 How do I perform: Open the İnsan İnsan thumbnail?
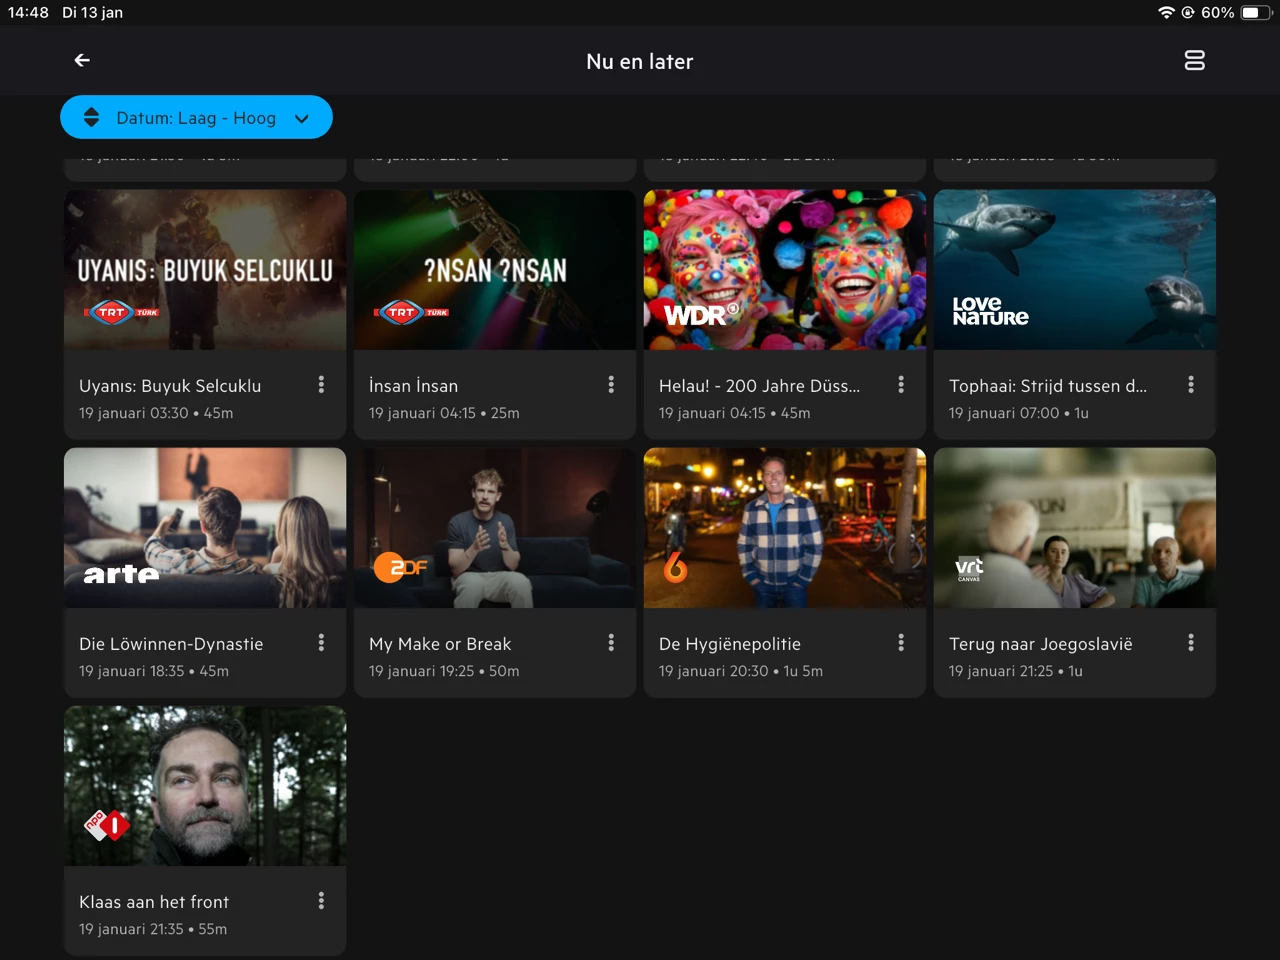pos(495,270)
